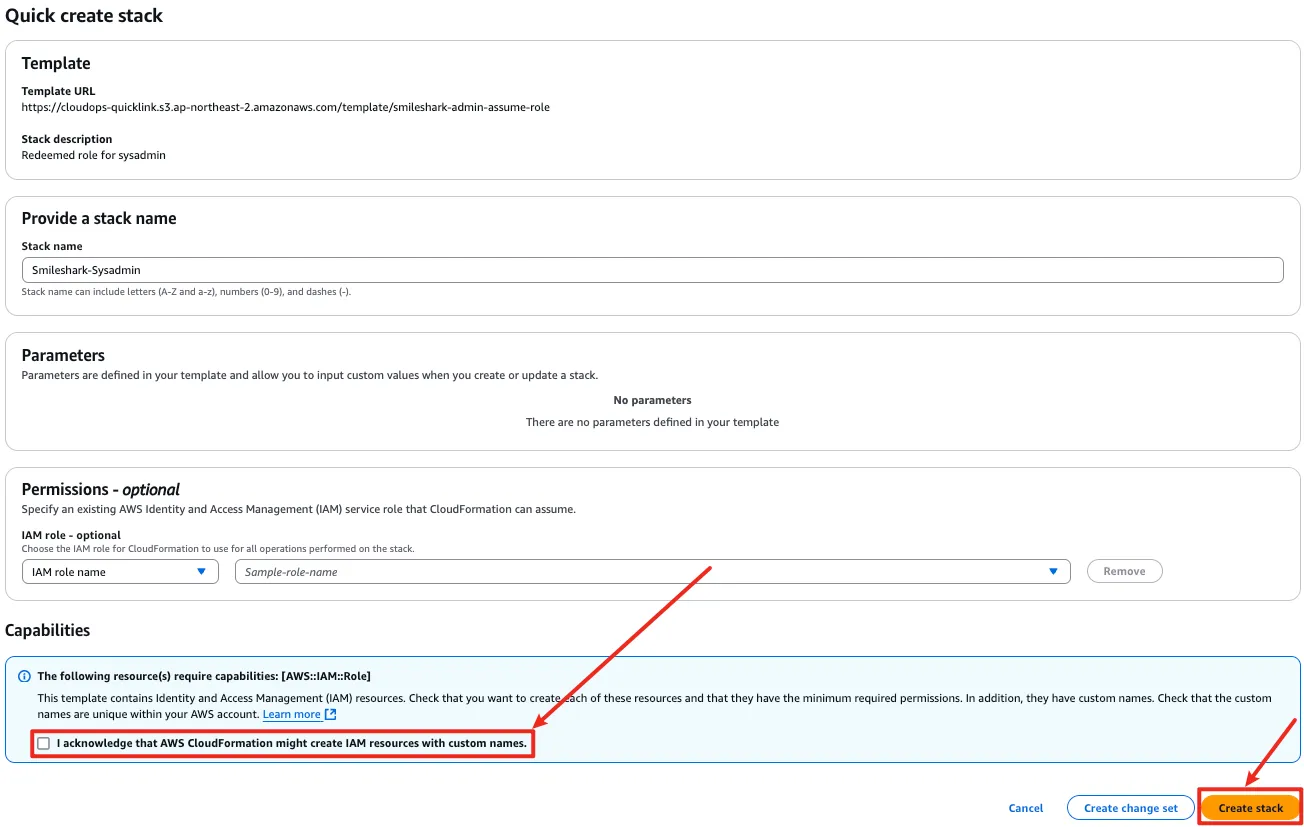
Task: Open the Learn more link
Action: [x=291, y=715]
